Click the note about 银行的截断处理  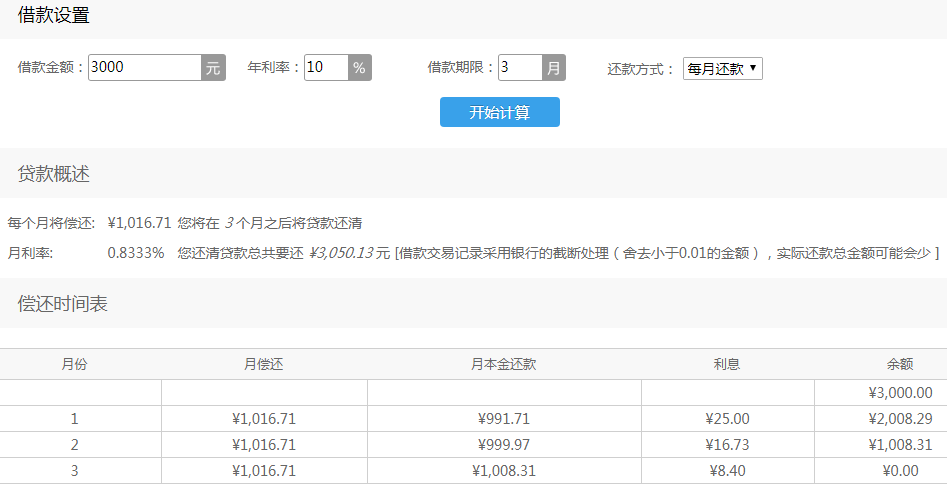667,253
